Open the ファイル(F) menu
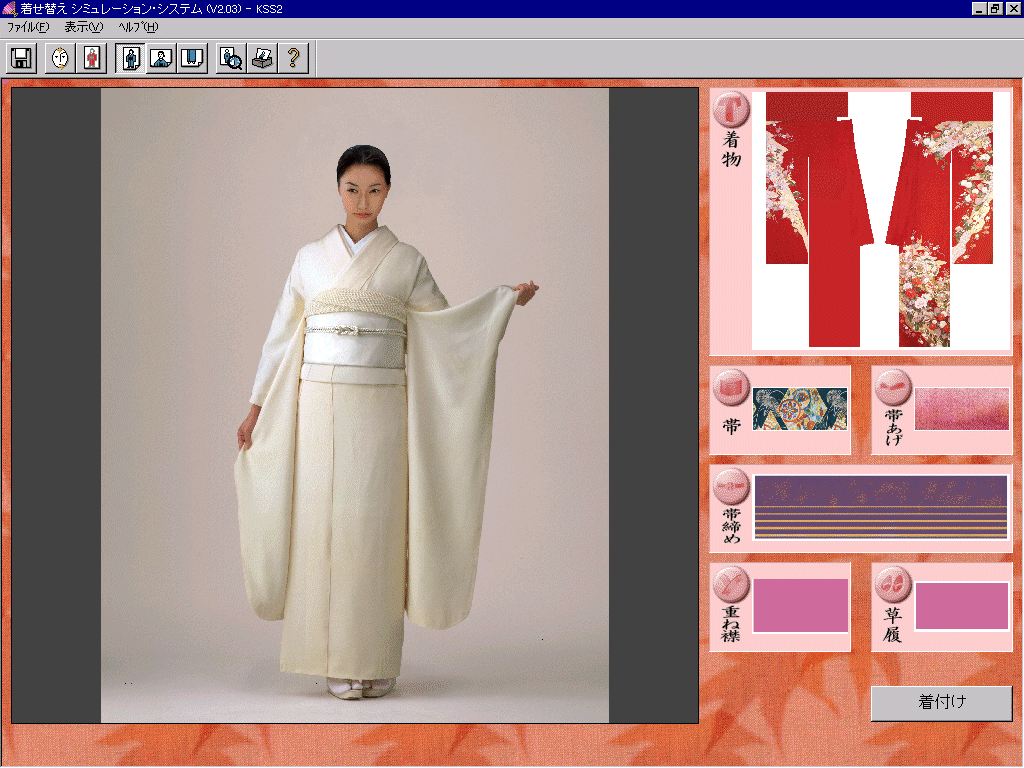 (27, 27)
